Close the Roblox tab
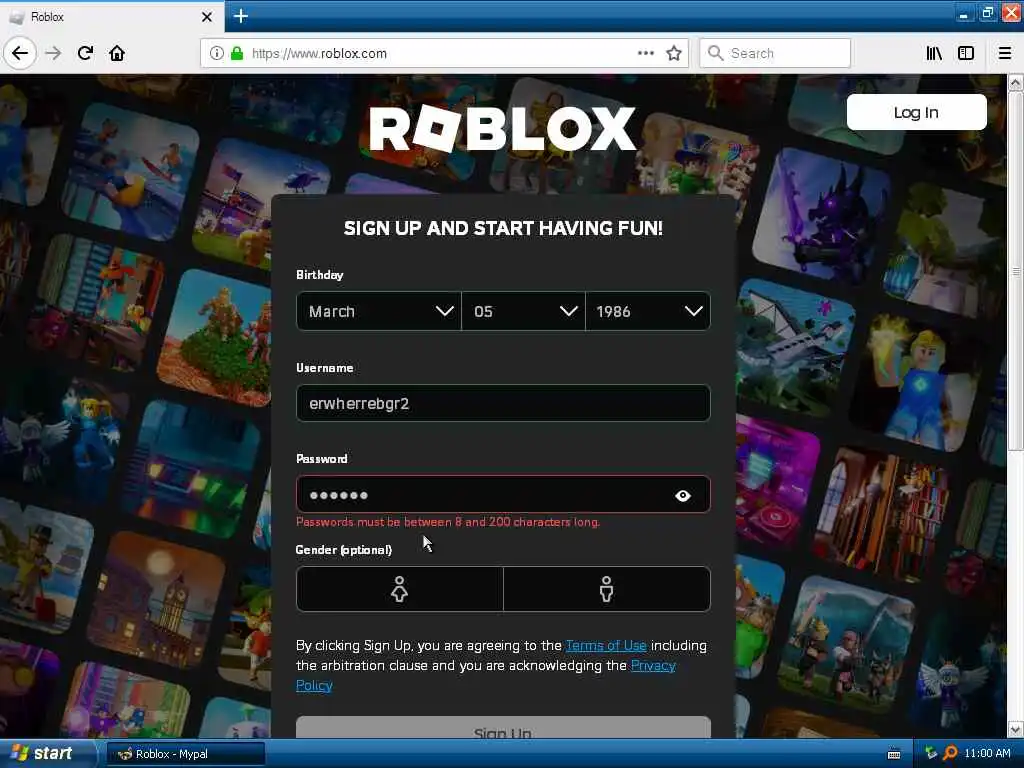 206,17
